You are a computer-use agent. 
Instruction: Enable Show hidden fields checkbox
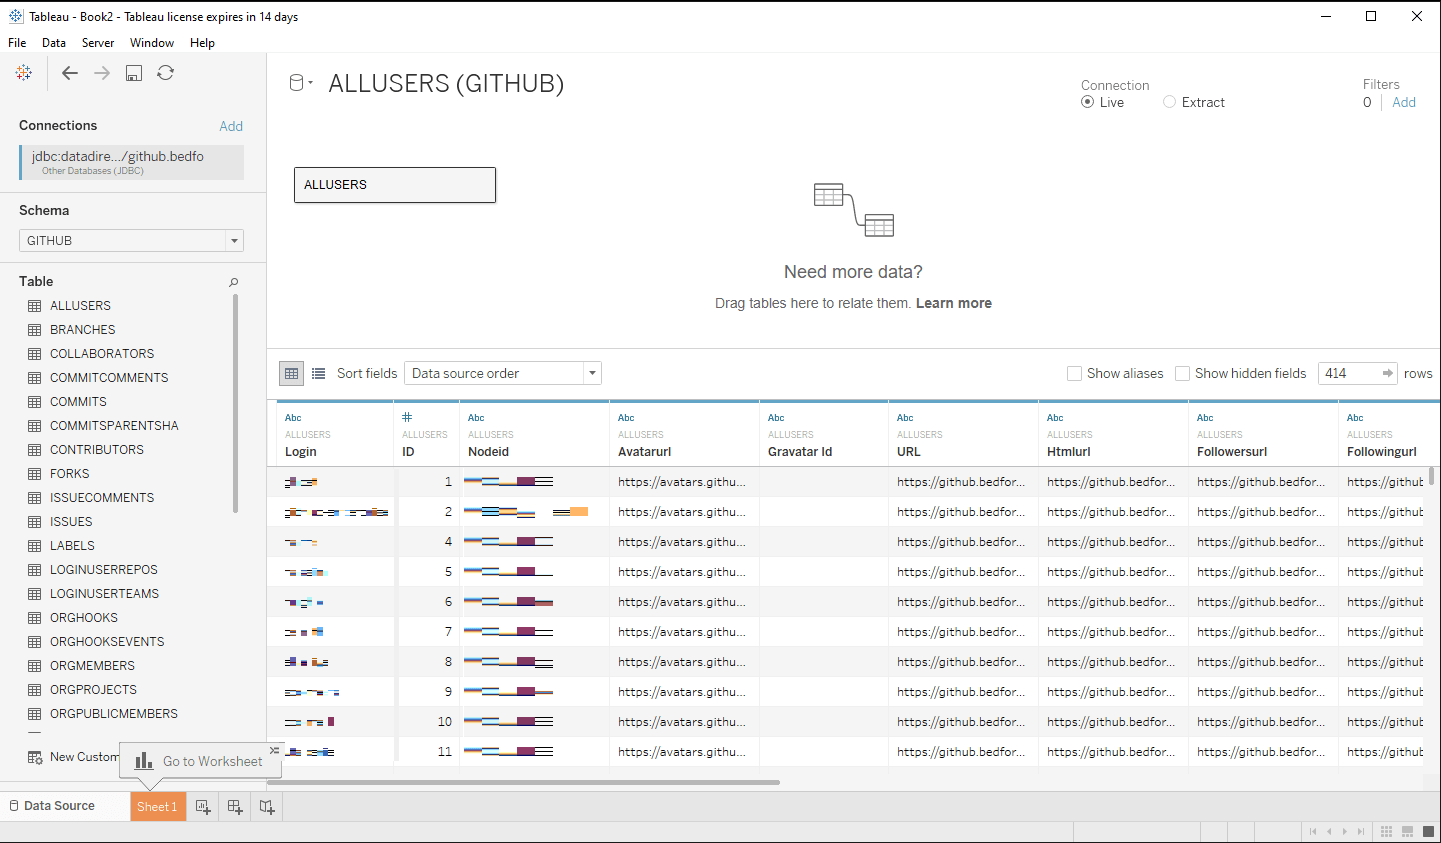pos(1182,373)
